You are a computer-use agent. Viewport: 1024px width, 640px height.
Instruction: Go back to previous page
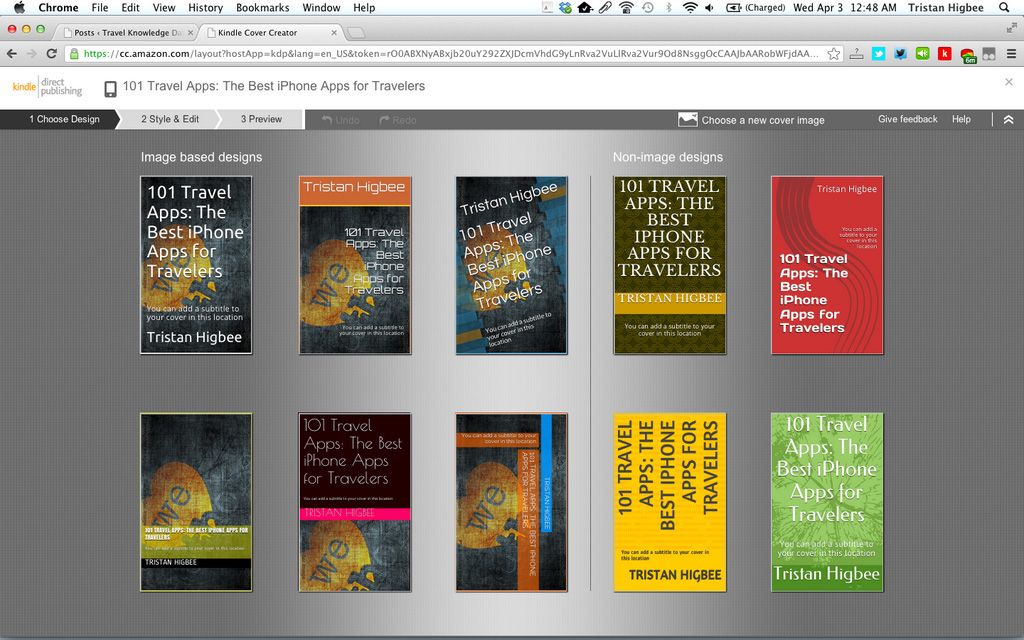(12, 54)
